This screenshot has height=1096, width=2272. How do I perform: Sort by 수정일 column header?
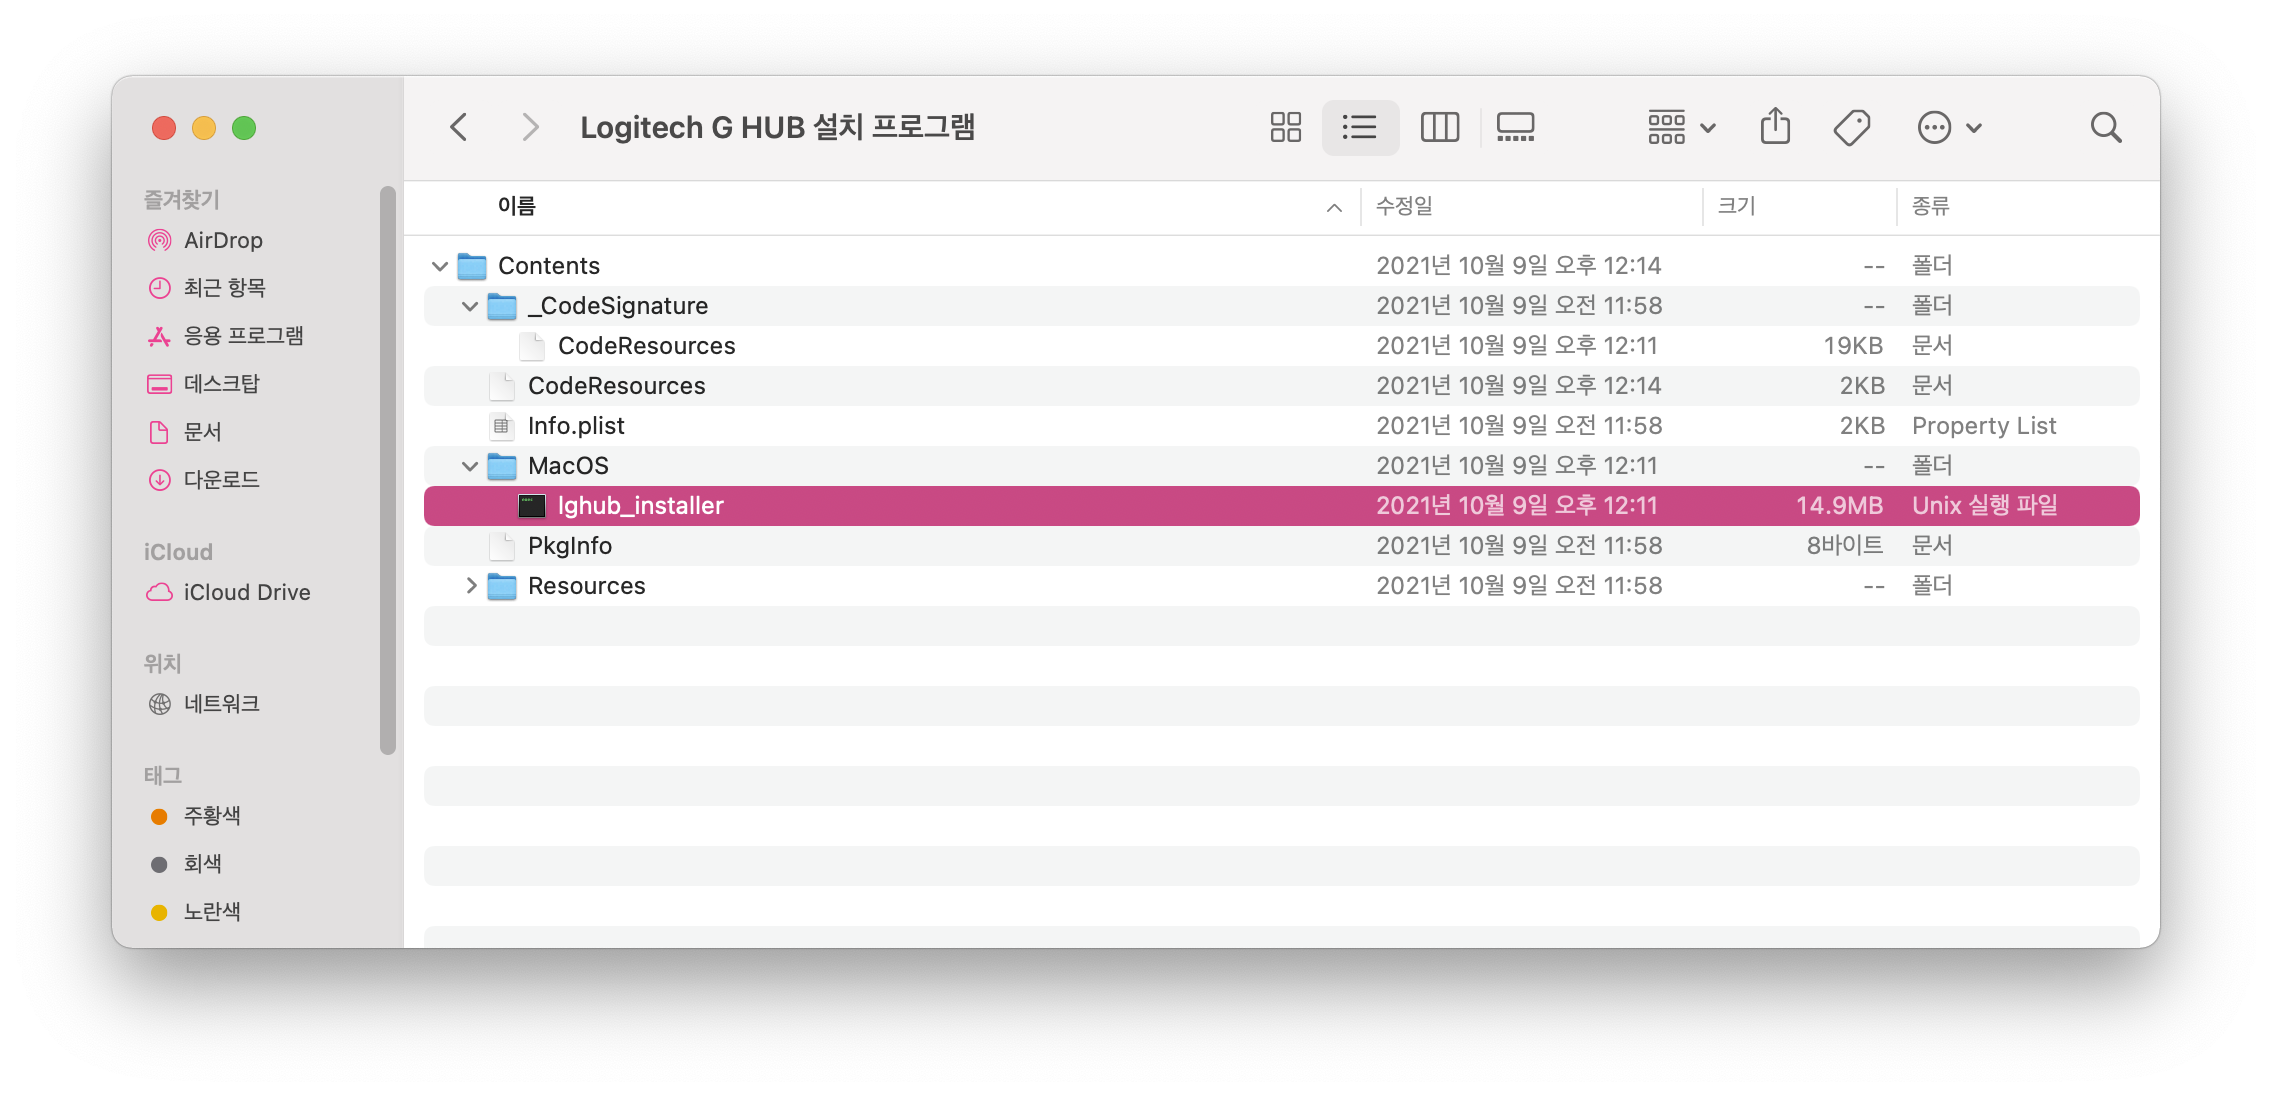[1404, 206]
